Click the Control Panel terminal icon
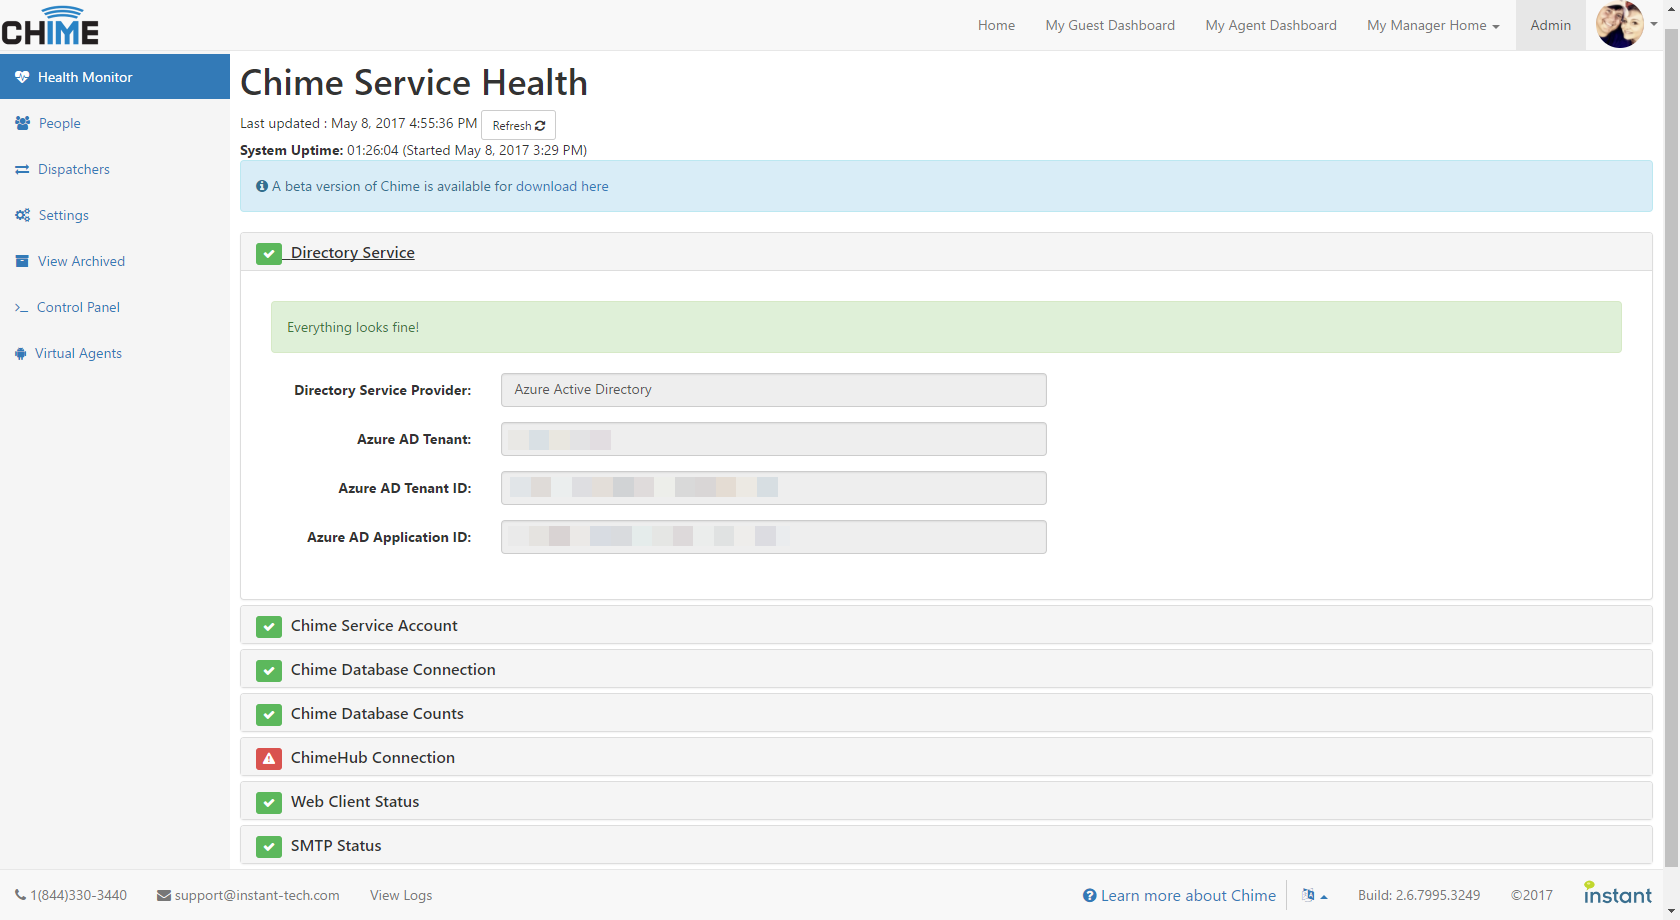The height and width of the screenshot is (920, 1680). click(21, 308)
